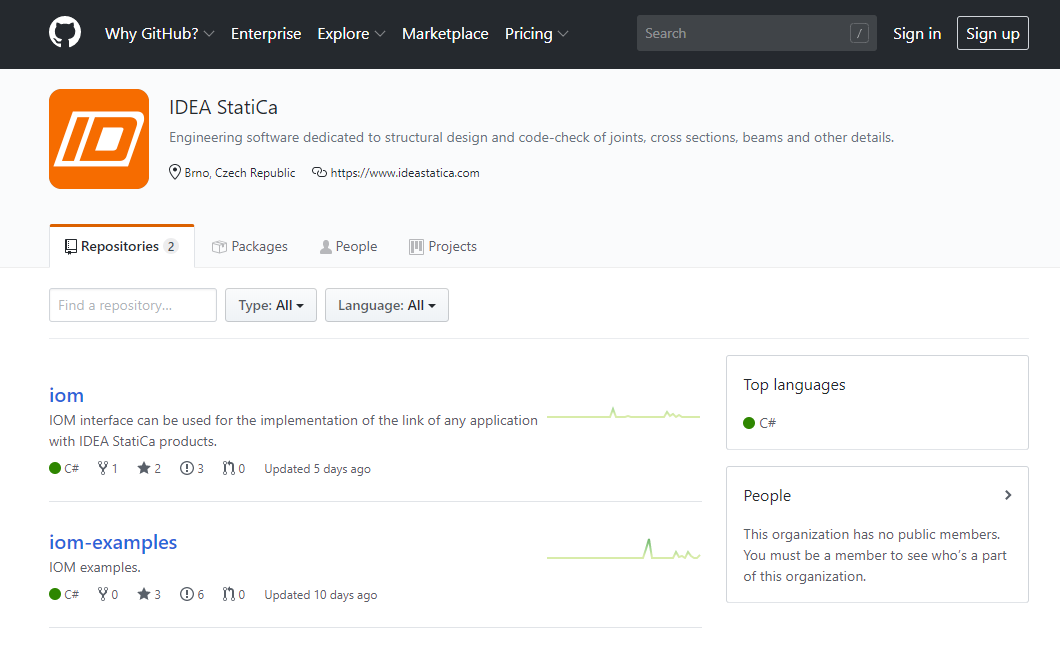The width and height of the screenshot is (1060, 654).
Task: Click inside the Find a repository field
Action: click(132, 304)
